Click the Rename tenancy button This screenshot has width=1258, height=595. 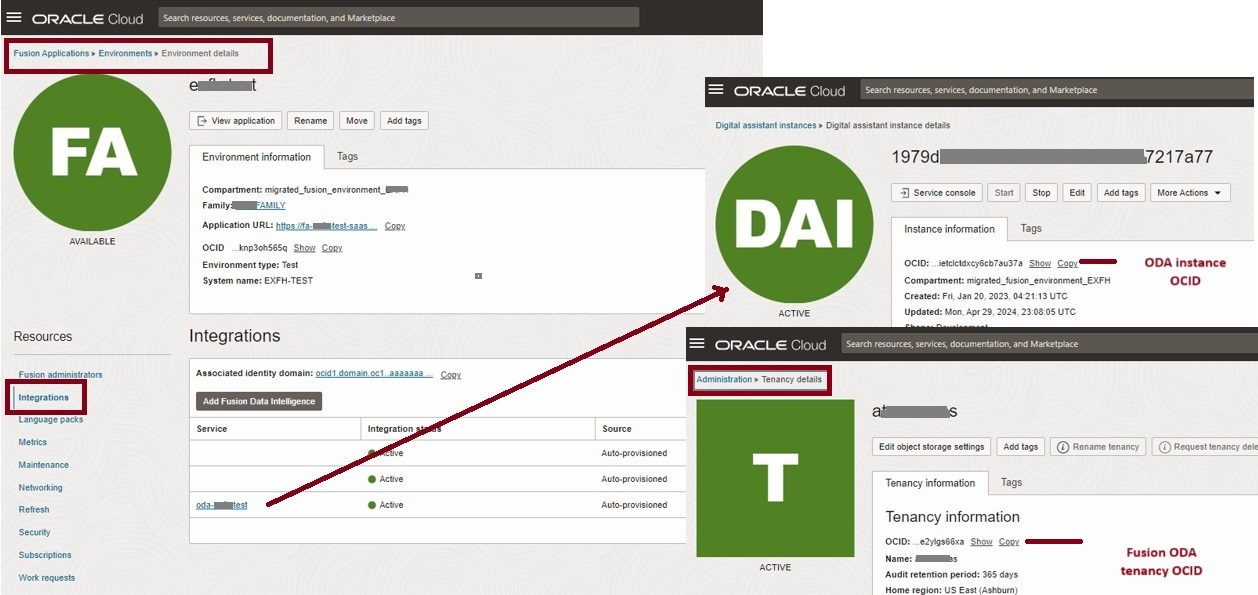pos(1098,447)
